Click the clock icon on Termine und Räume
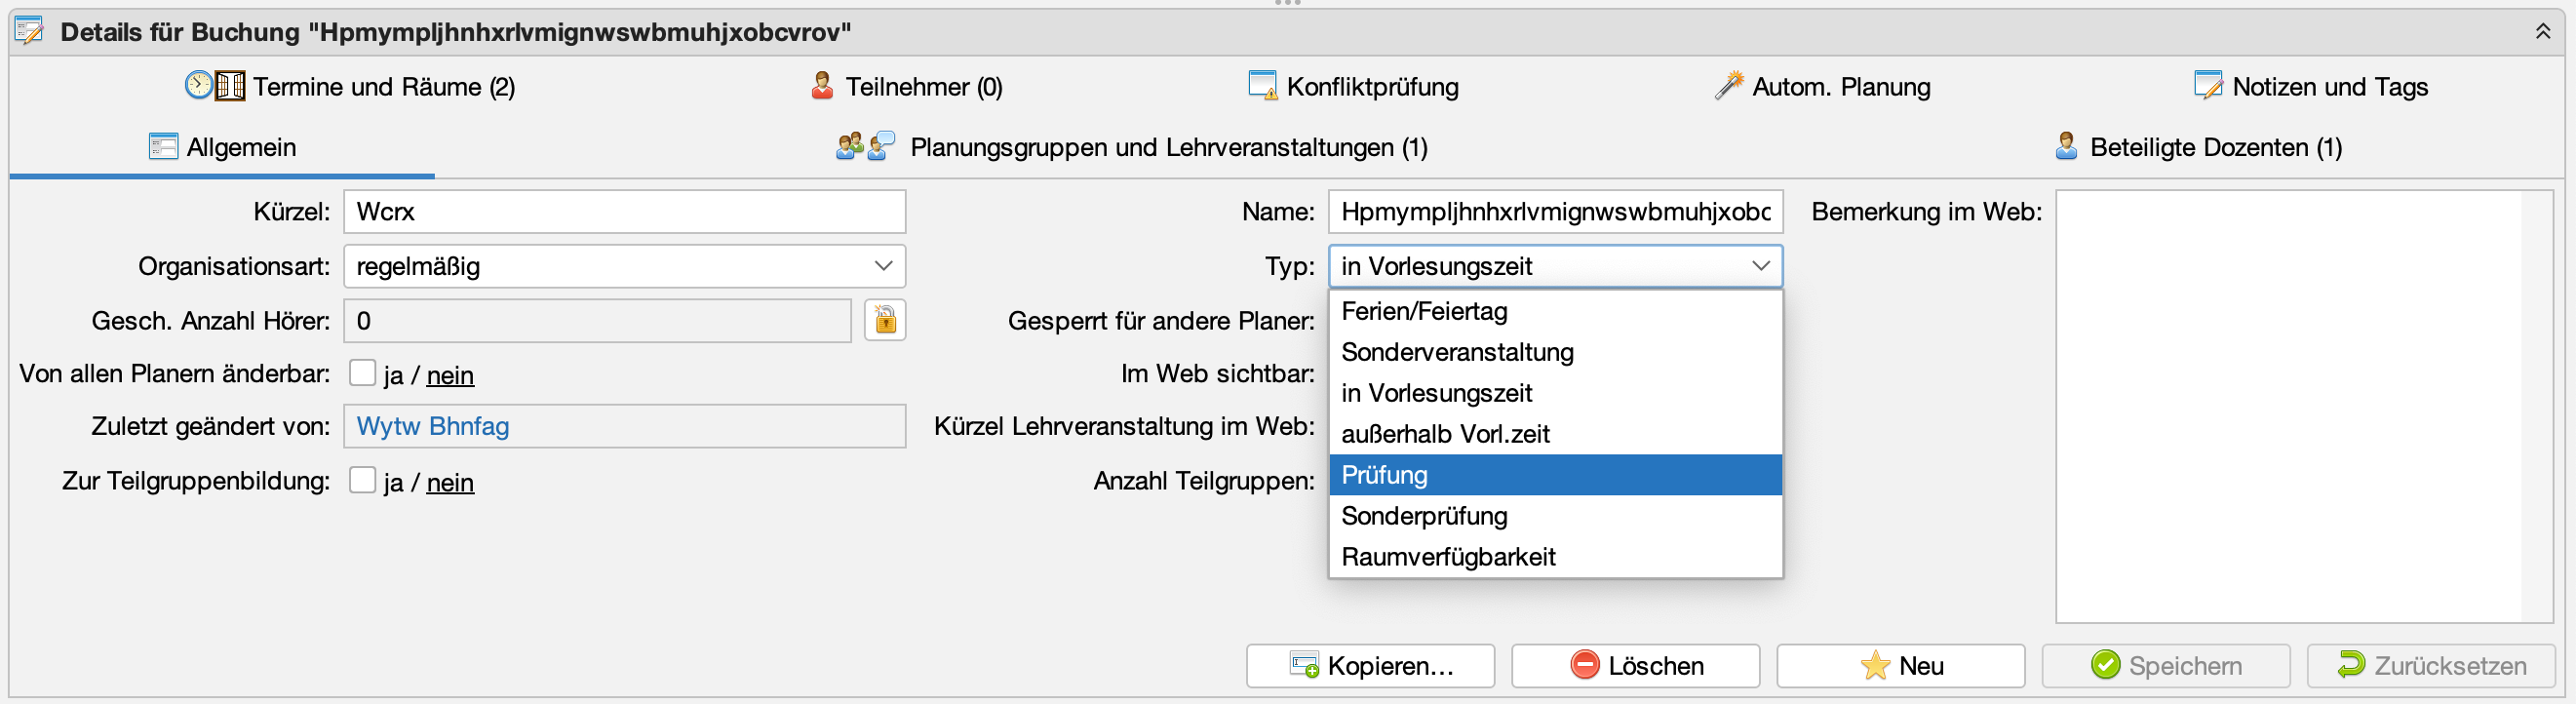This screenshot has width=2576, height=704. click(199, 85)
